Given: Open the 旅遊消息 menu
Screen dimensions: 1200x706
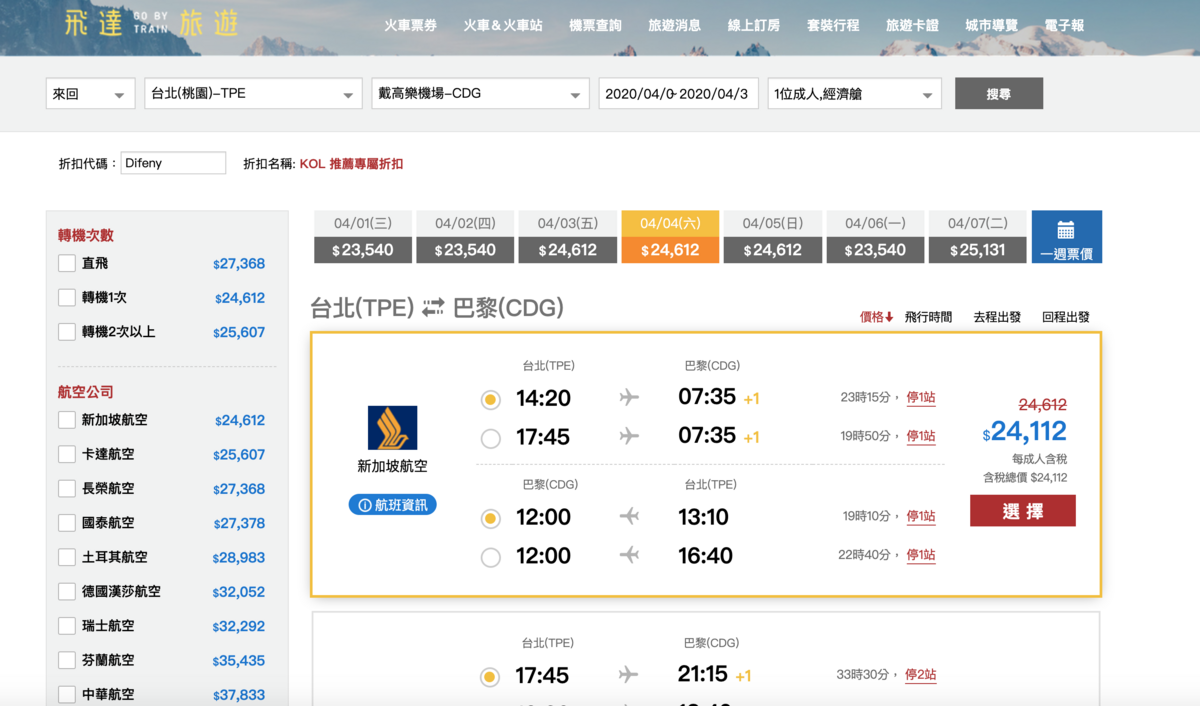Looking at the screenshot, I should point(674,26).
